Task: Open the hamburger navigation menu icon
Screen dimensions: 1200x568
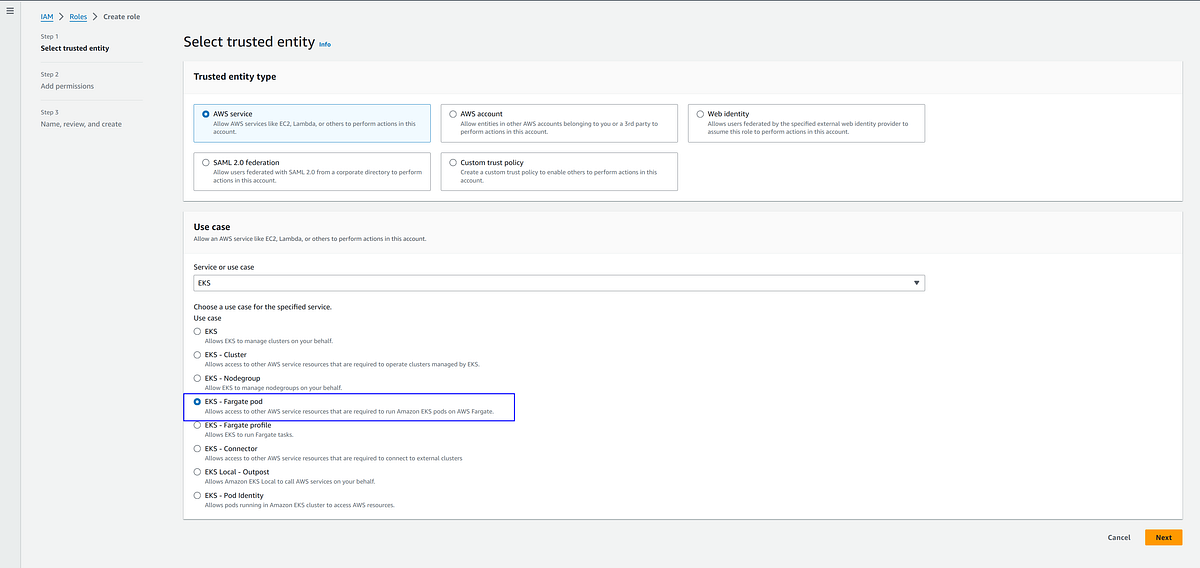Action: [x=10, y=10]
